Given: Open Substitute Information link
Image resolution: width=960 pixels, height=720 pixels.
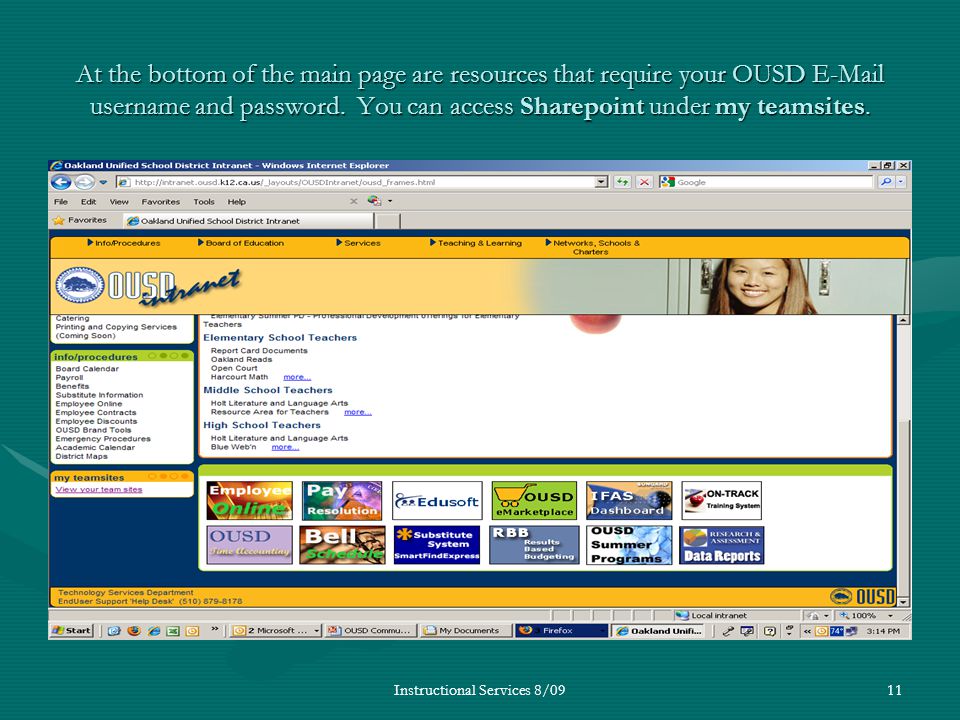Looking at the screenshot, I should (x=99, y=396).
